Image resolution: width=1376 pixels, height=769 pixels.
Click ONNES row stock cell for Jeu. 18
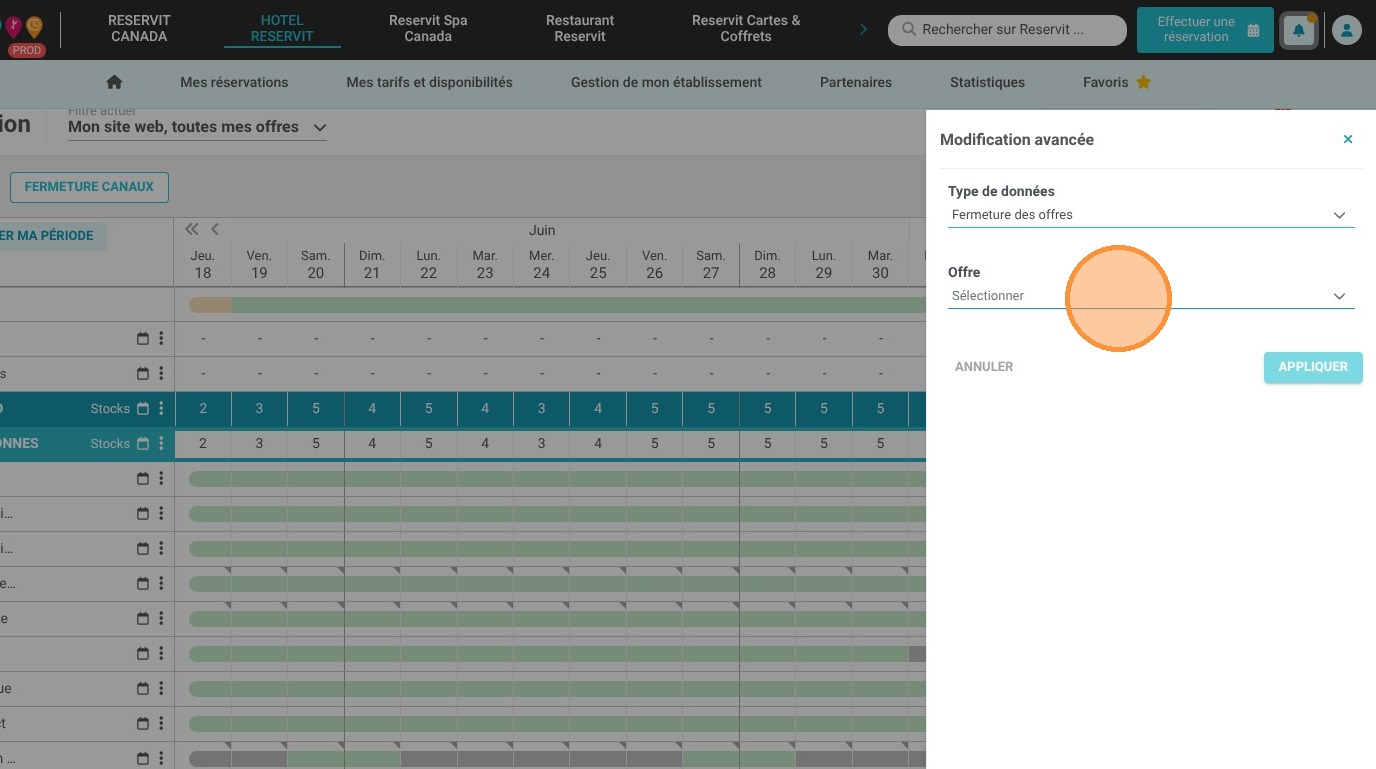(x=203, y=443)
